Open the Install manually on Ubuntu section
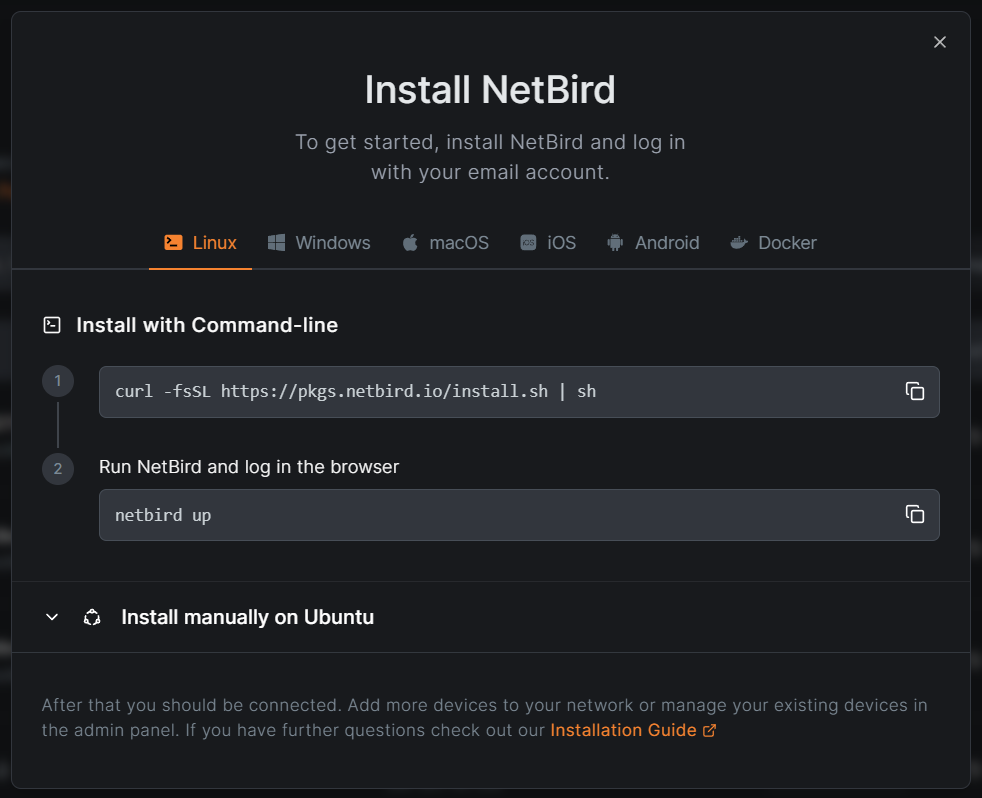 point(247,617)
